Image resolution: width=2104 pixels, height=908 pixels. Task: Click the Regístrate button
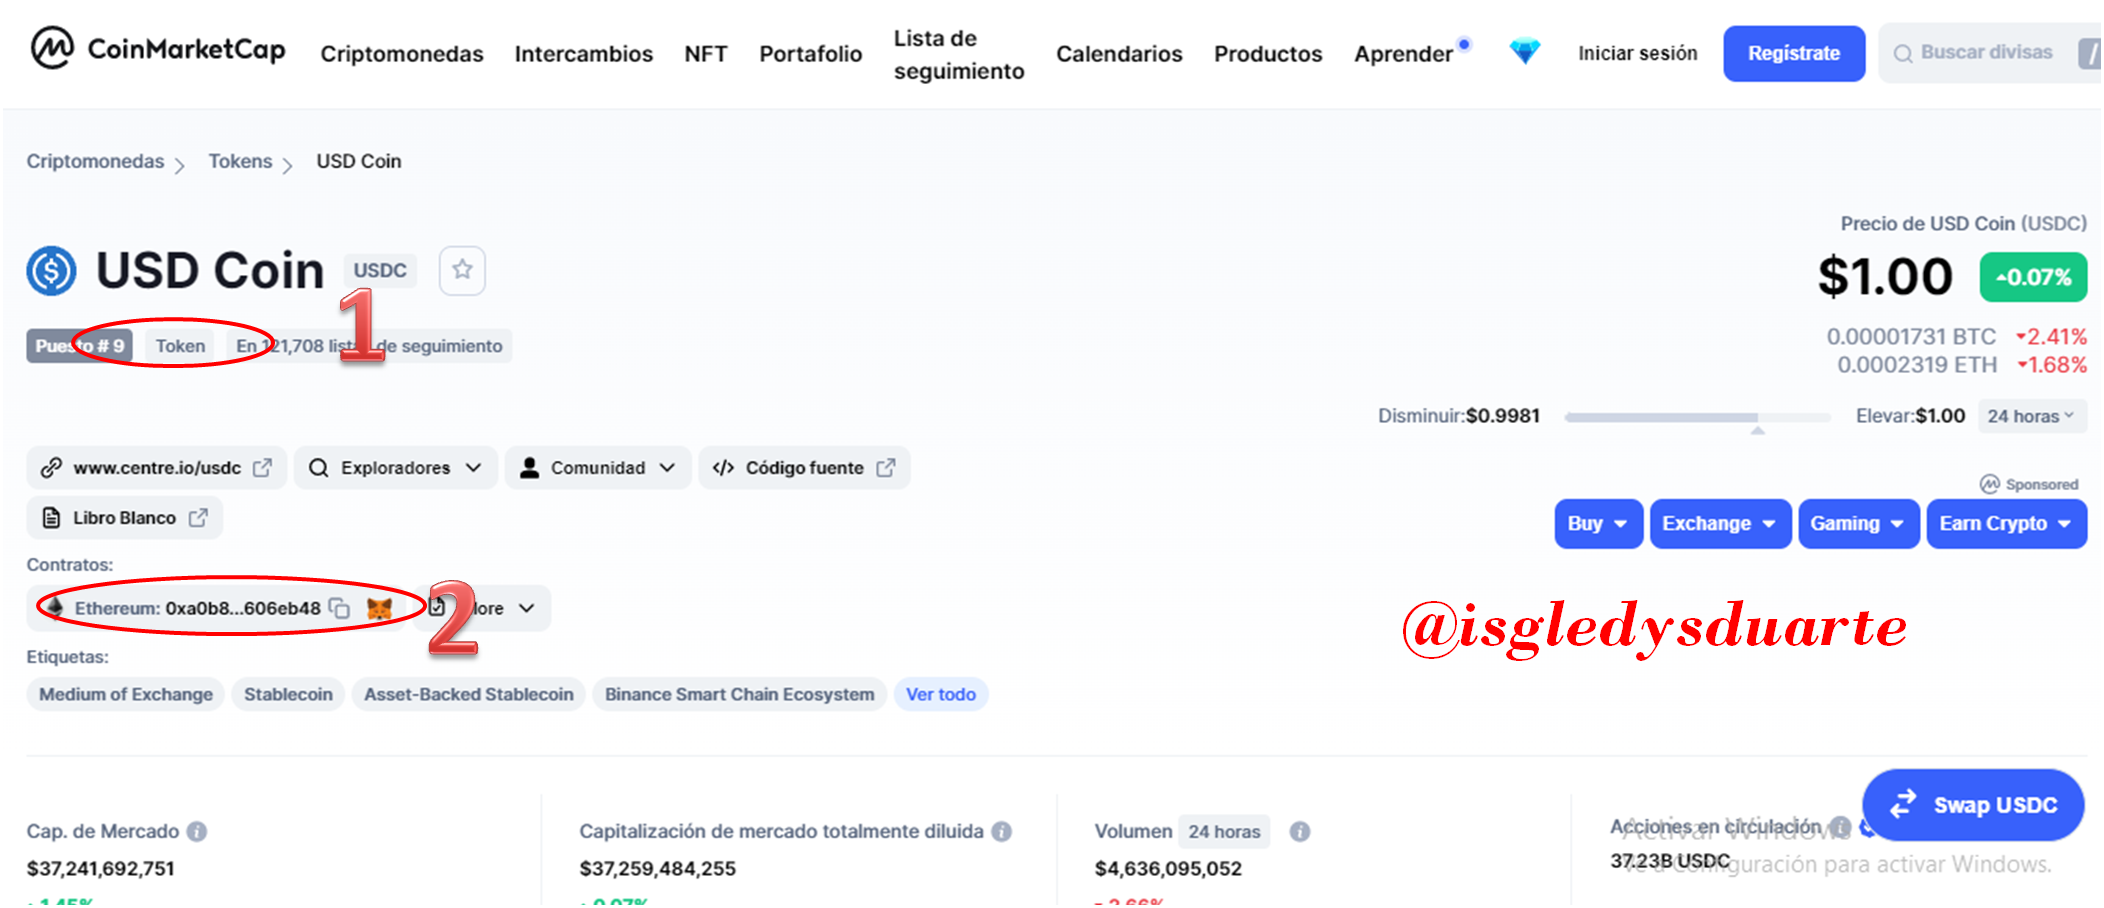pyautogui.click(x=1794, y=53)
